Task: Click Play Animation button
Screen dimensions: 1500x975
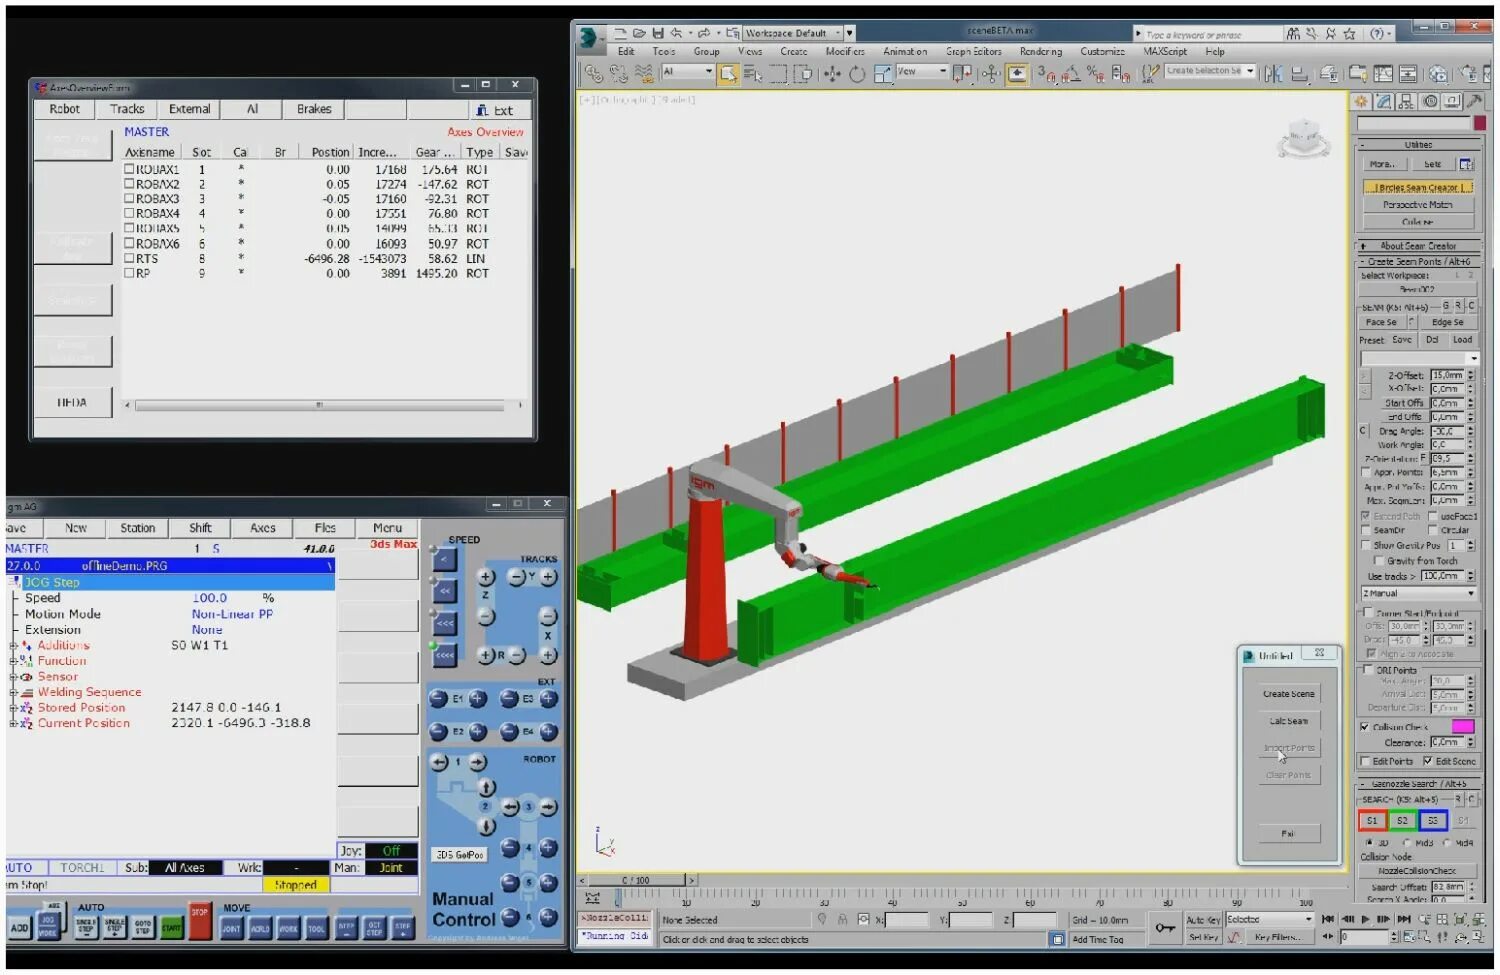Action: (x=1365, y=919)
